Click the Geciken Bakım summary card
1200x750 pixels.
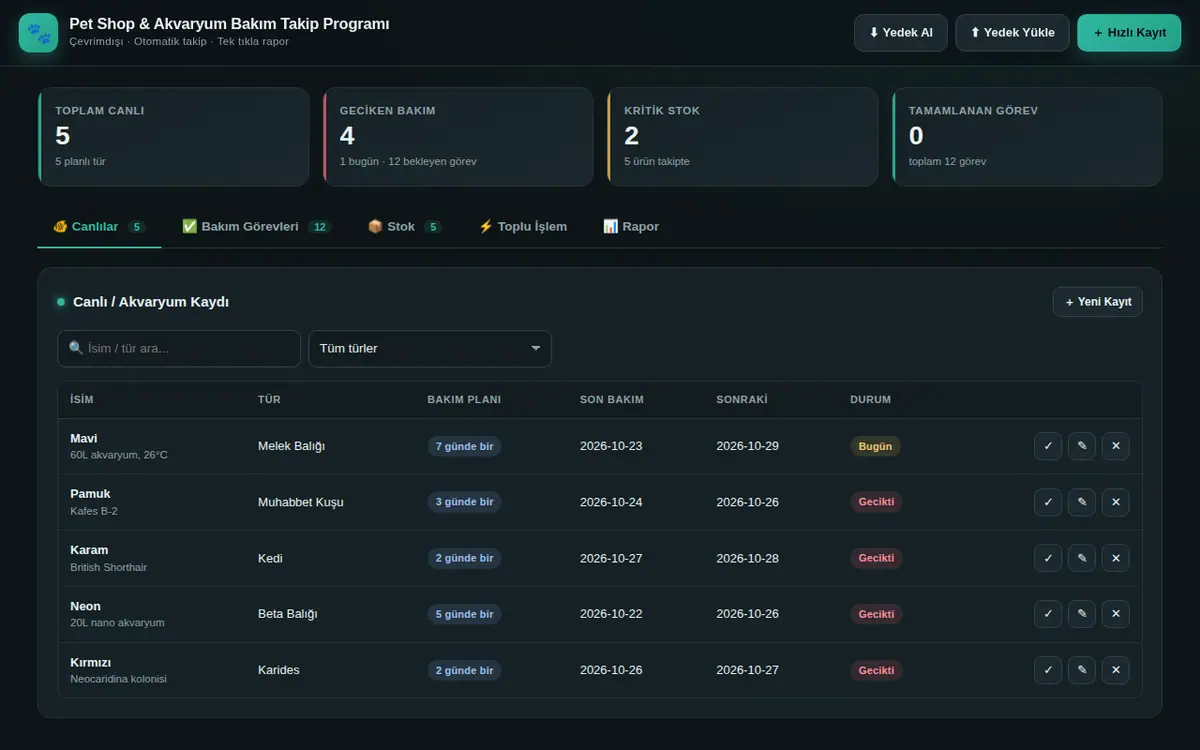click(x=458, y=137)
